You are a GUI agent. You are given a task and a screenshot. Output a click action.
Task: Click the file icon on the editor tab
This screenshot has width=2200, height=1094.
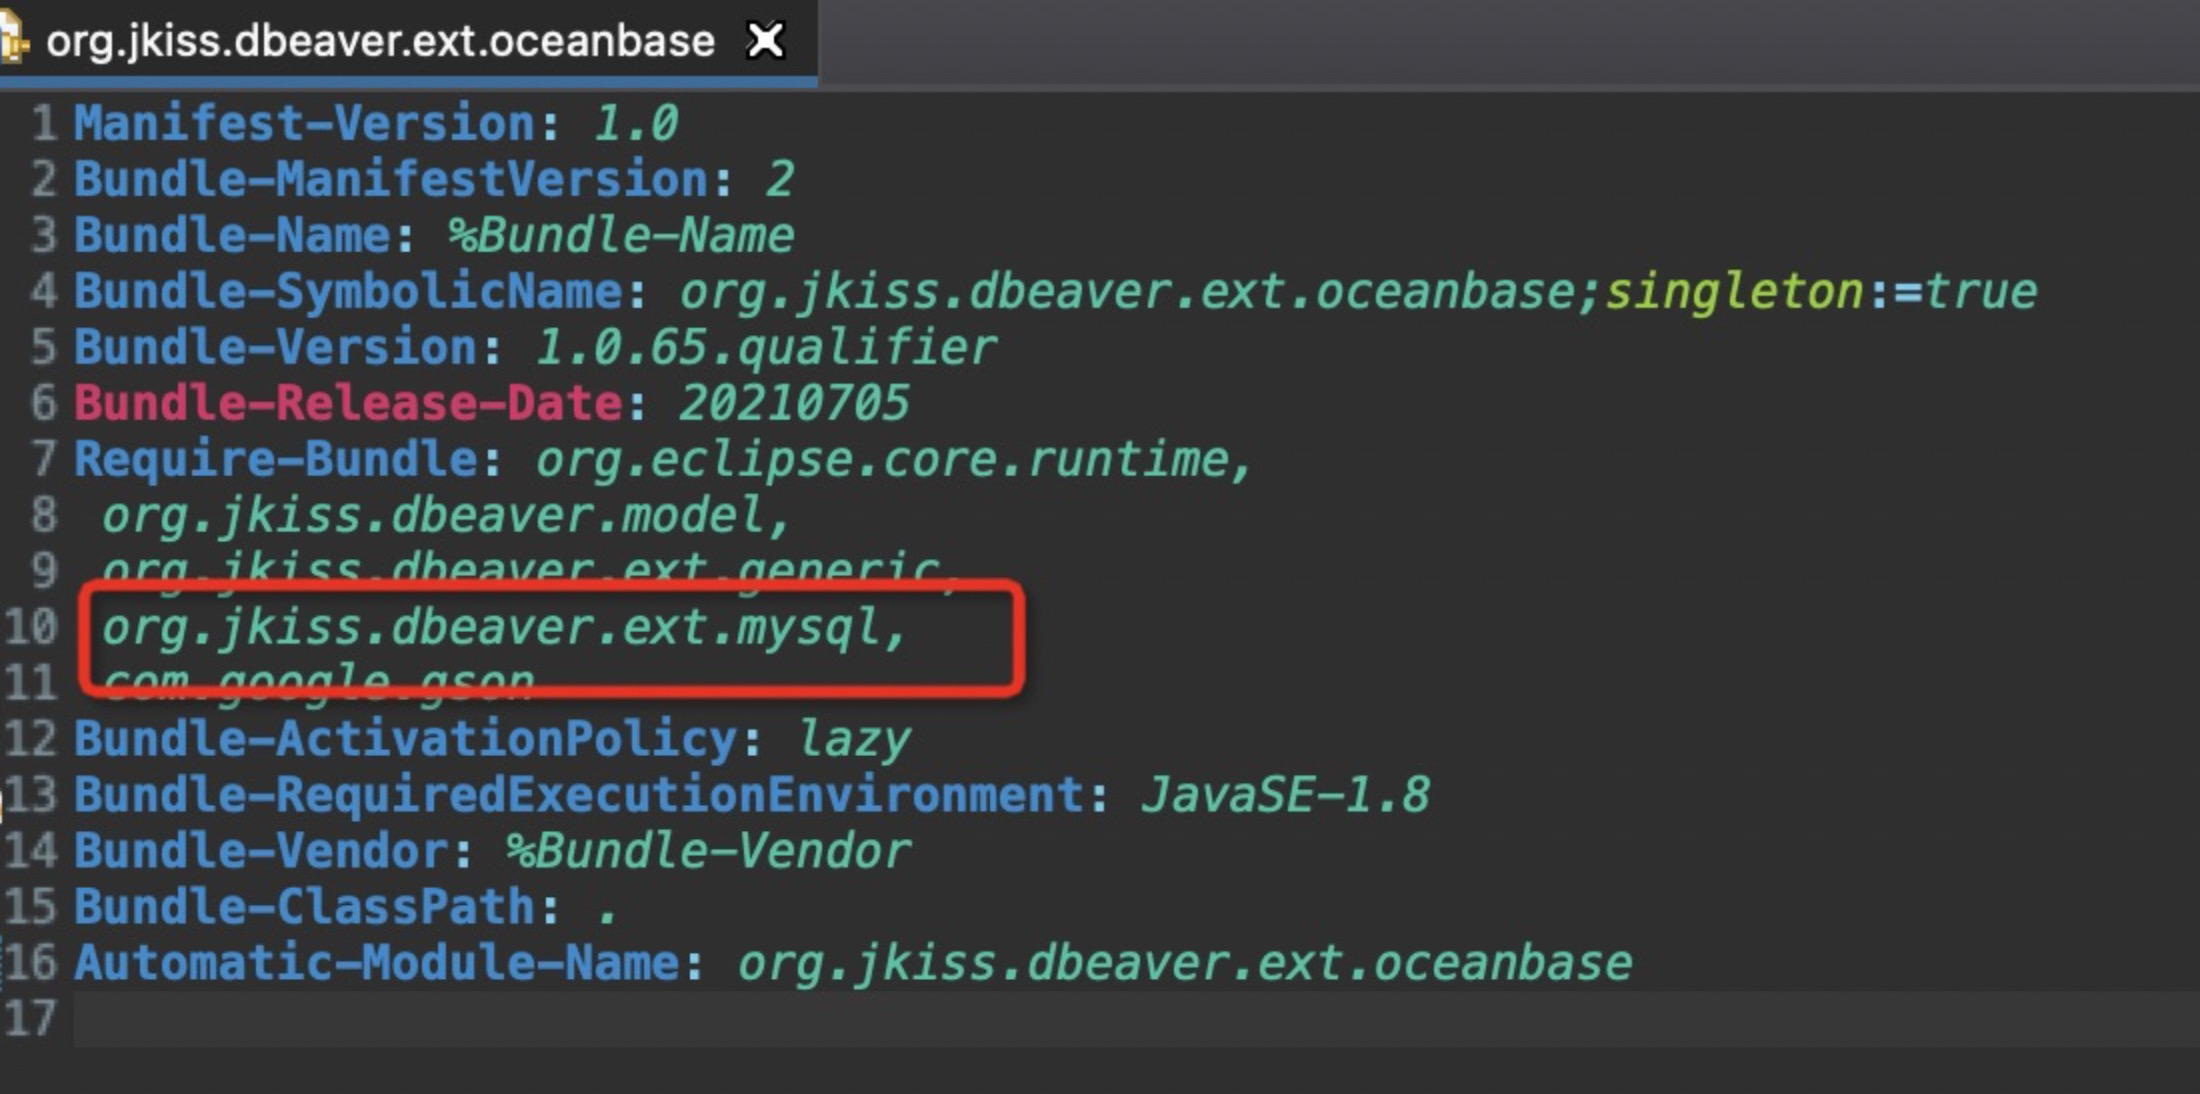tap(12, 41)
